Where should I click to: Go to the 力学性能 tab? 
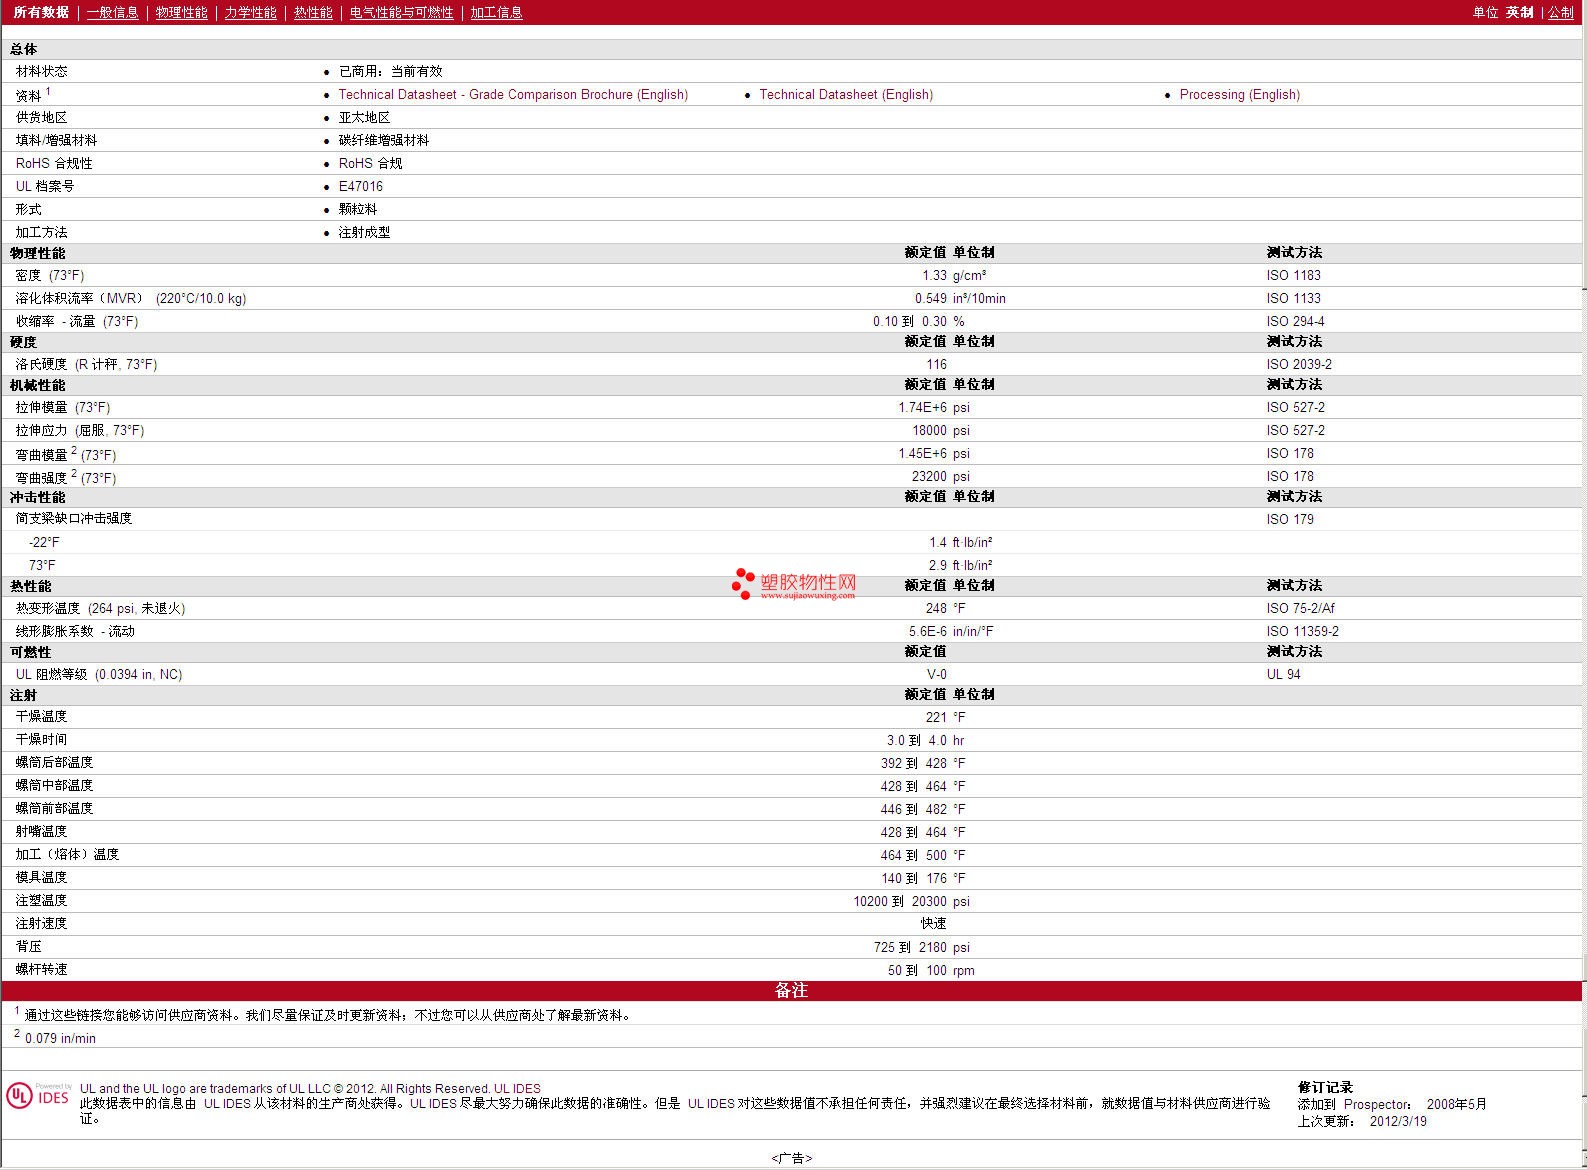pyautogui.click(x=250, y=12)
